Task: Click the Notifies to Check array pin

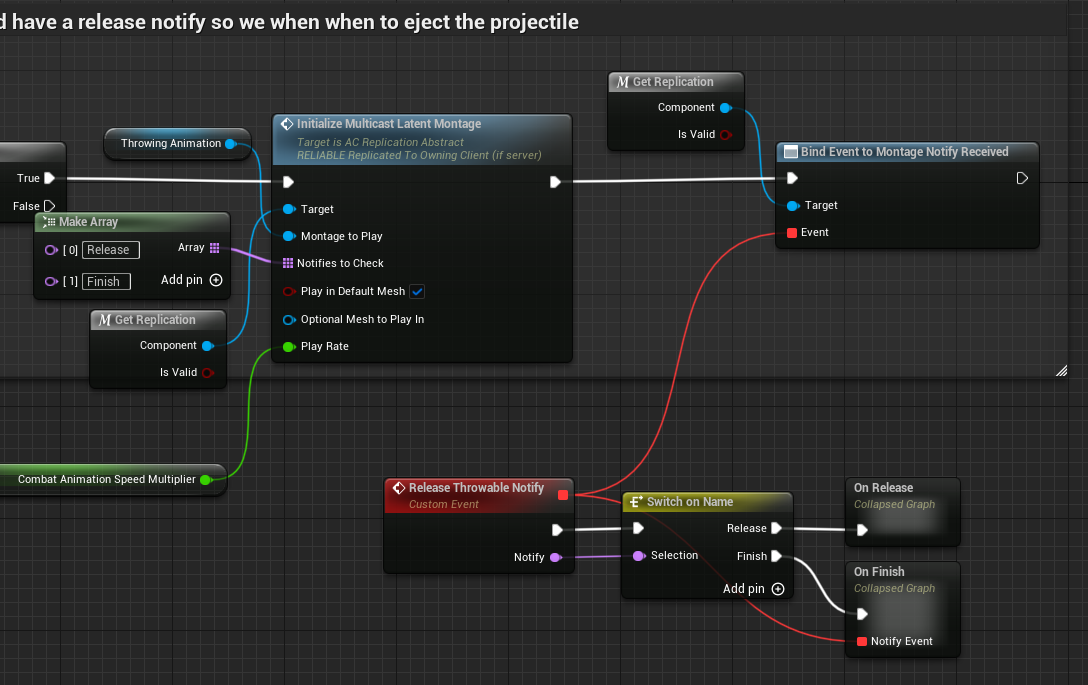Action: pos(288,263)
